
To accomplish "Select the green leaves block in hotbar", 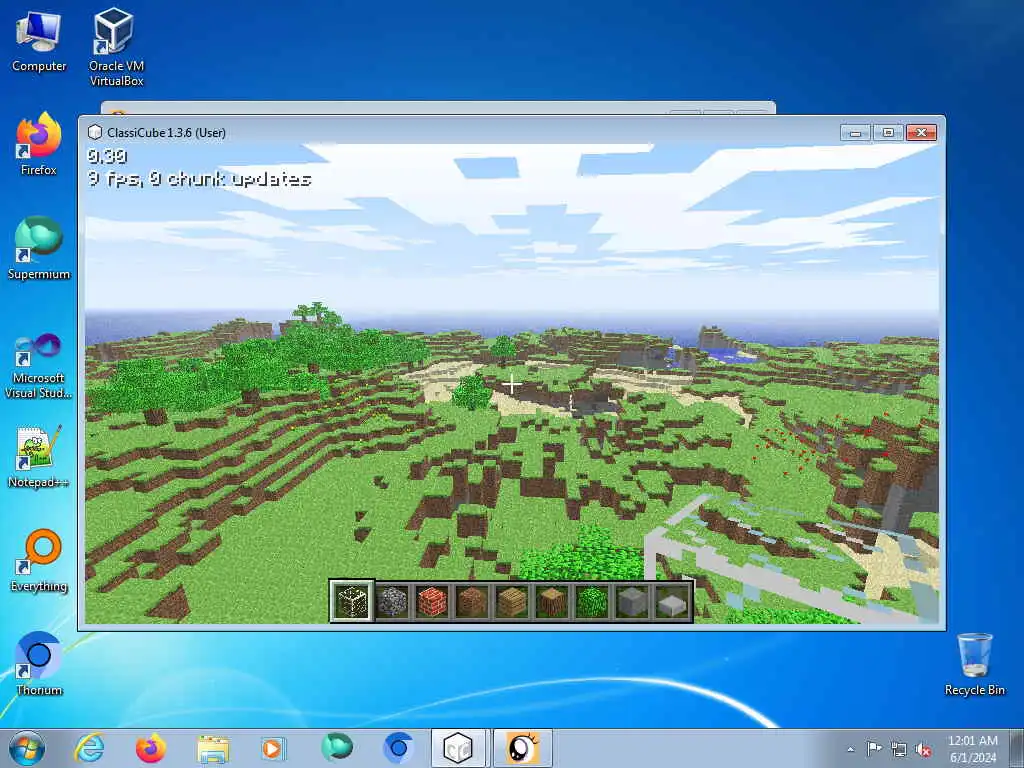I will point(592,601).
